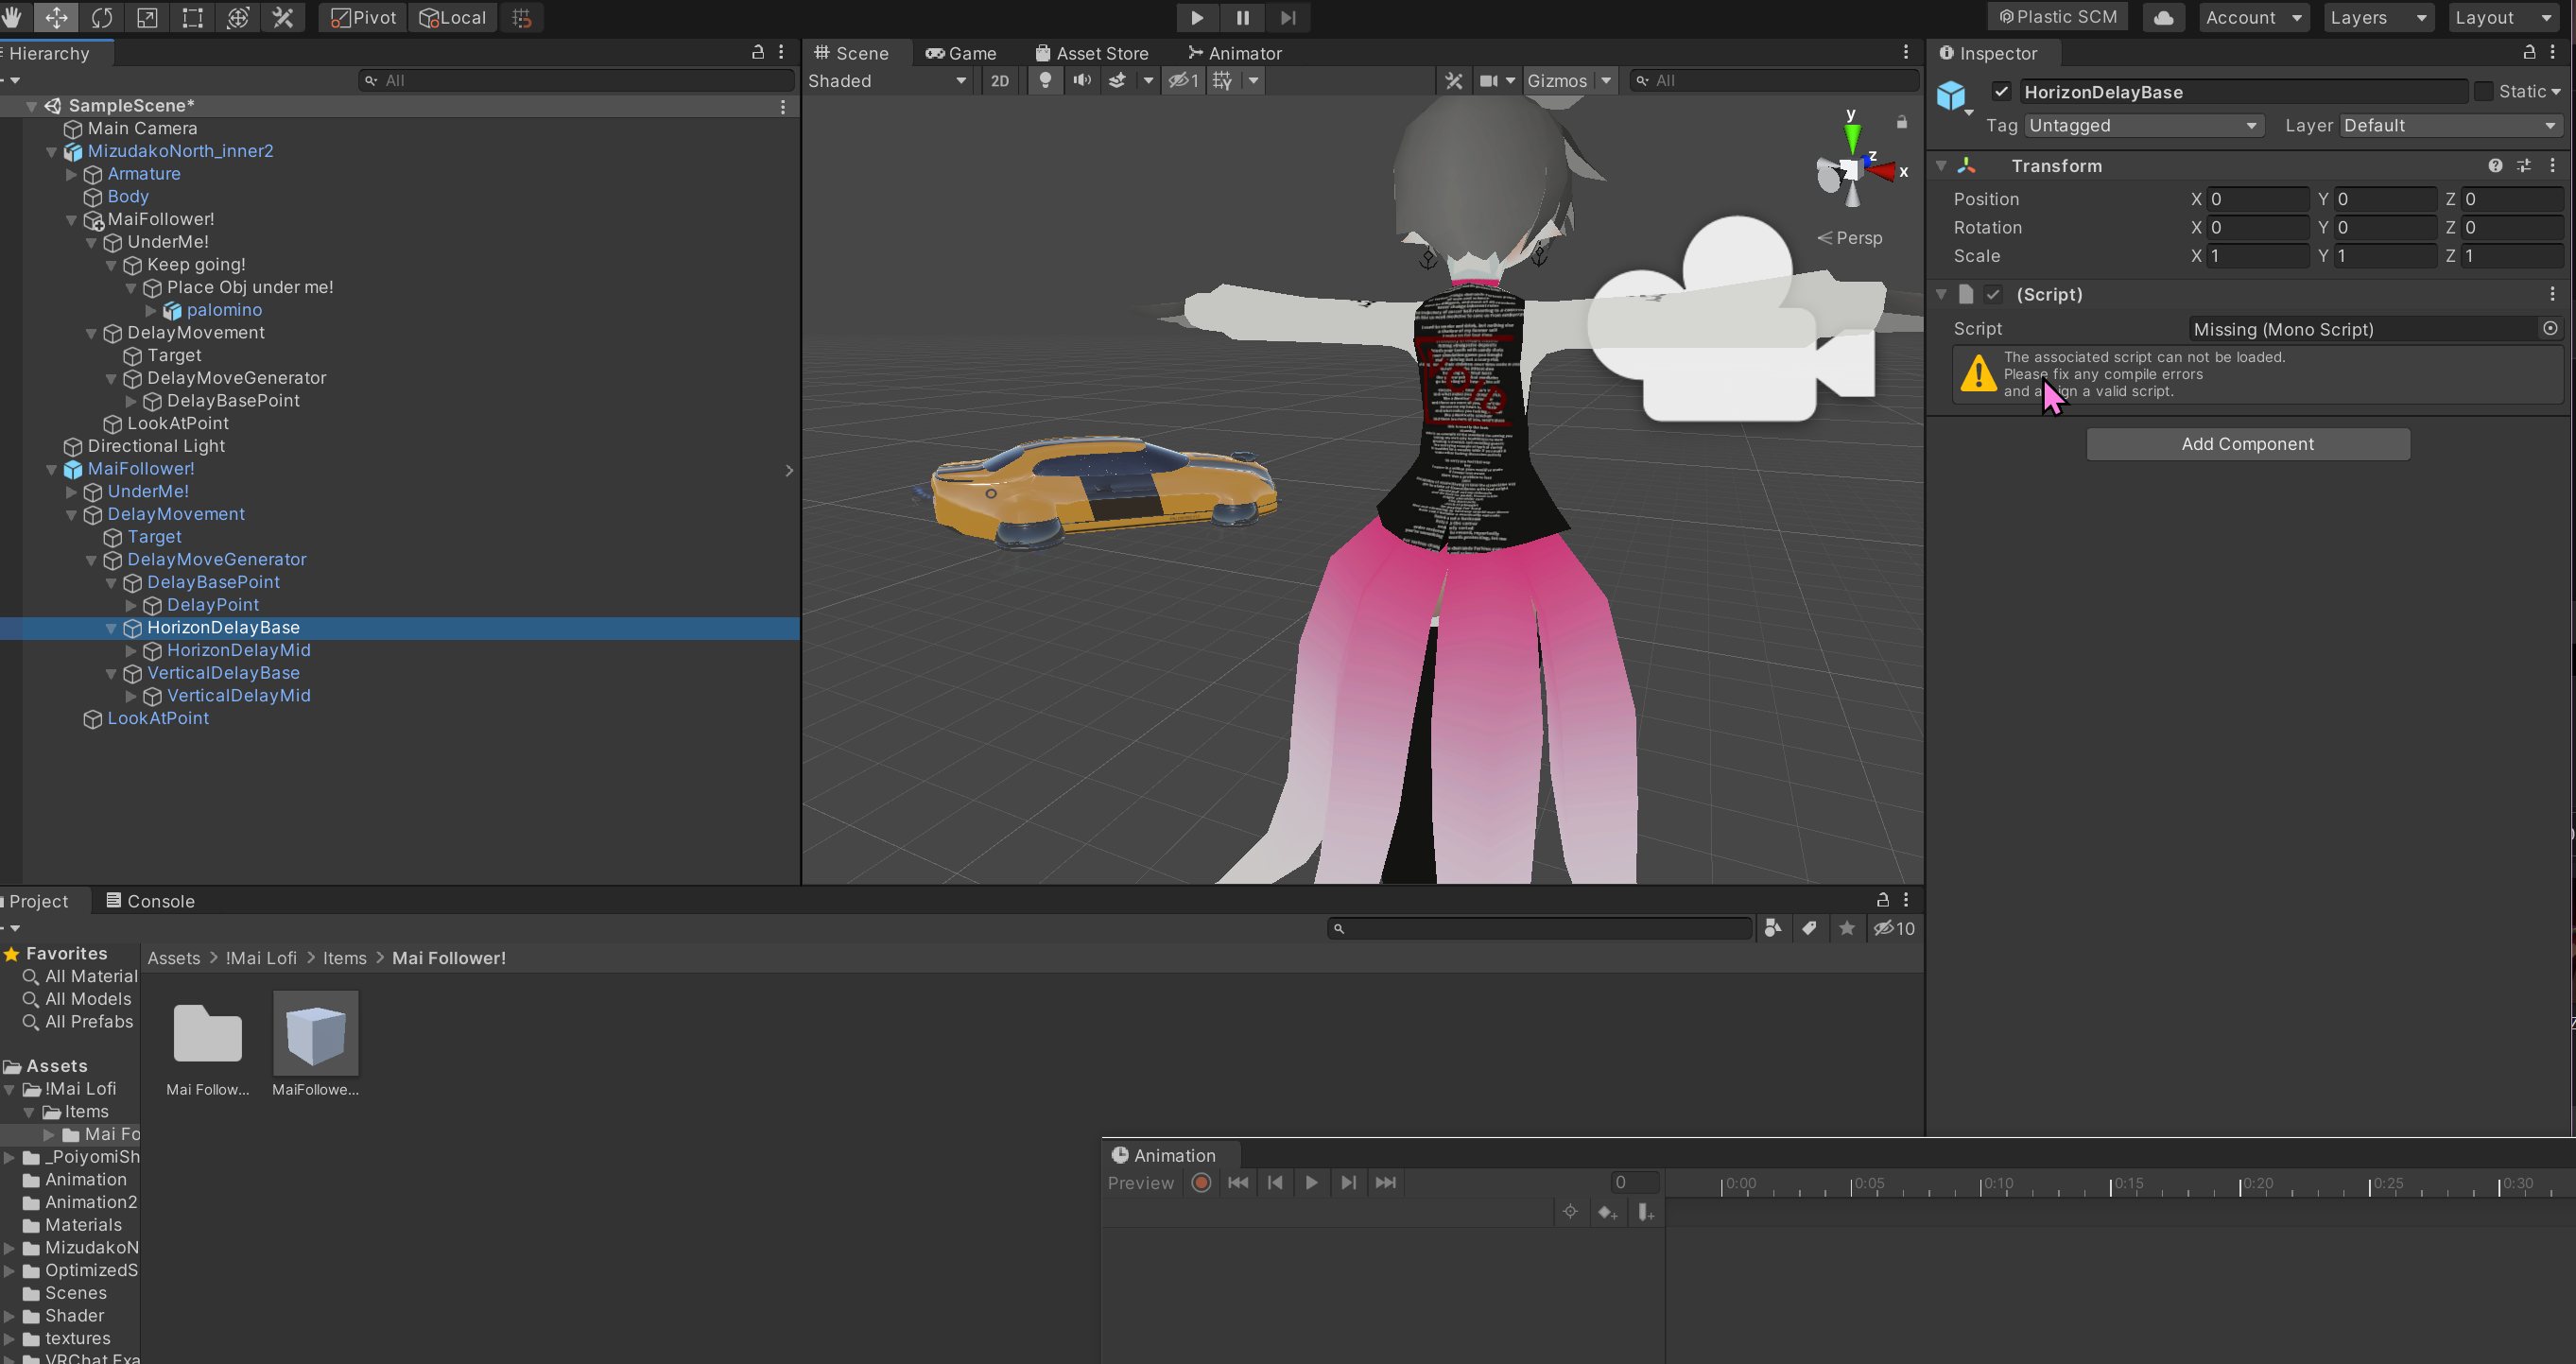2576x1364 pixels.
Task: Select the Move tool
Action: [x=56, y=17]
